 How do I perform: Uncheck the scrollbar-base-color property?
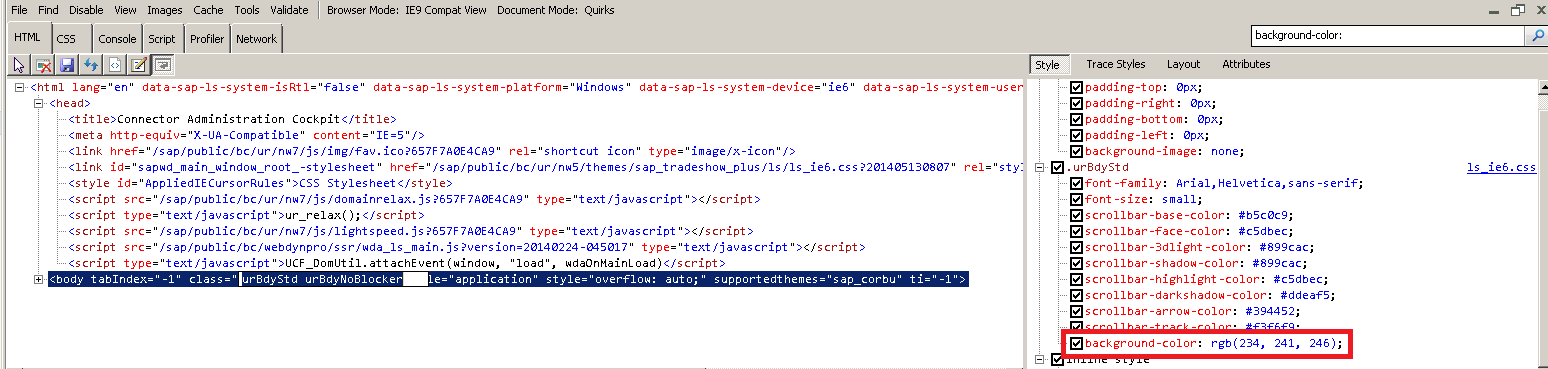click(x=1076, y=216)
